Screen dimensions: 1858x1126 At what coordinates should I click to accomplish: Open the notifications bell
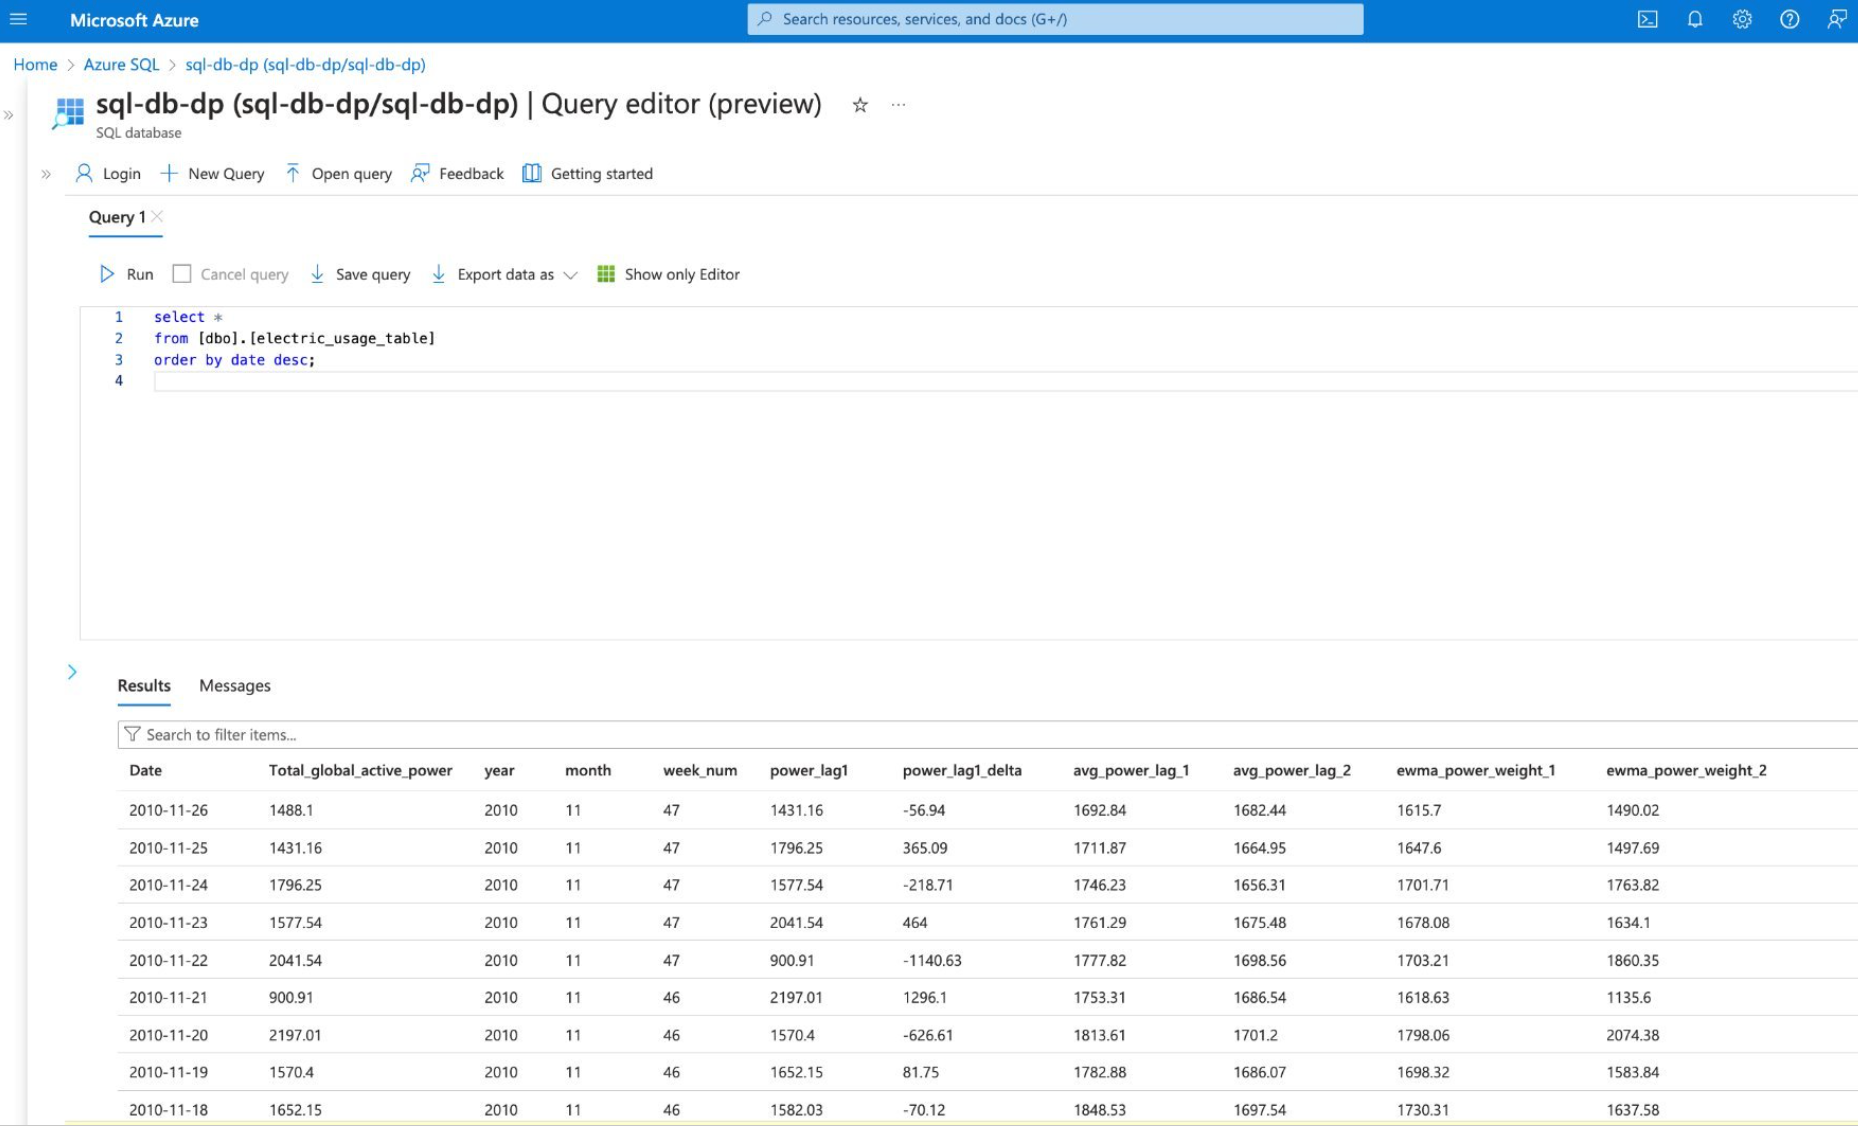[1695, 20]
